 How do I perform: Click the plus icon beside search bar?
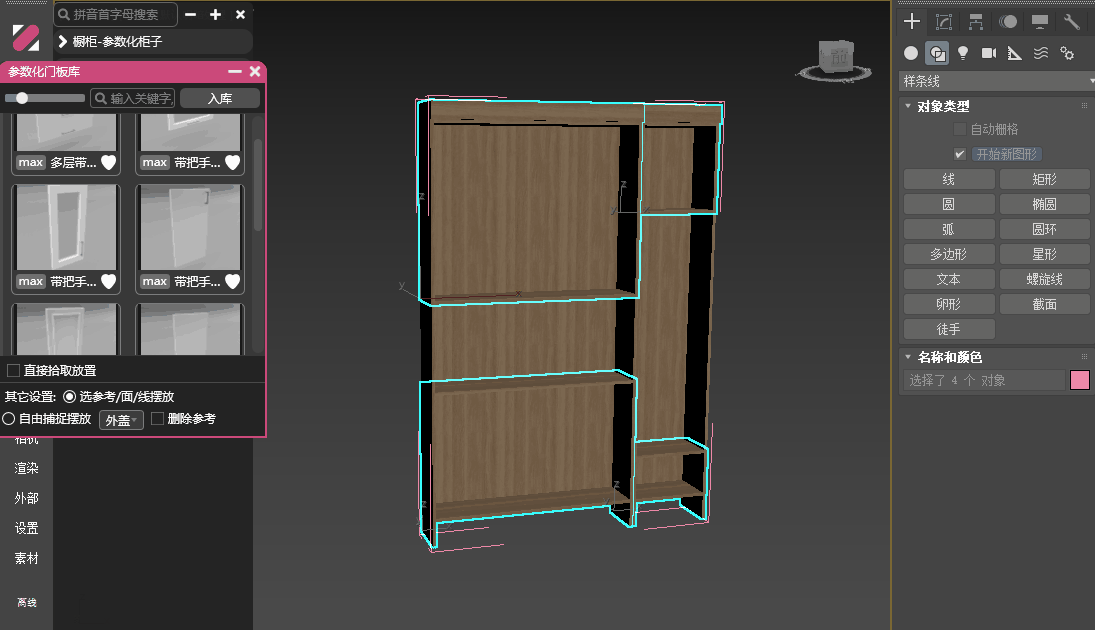(x=216, y=15)
